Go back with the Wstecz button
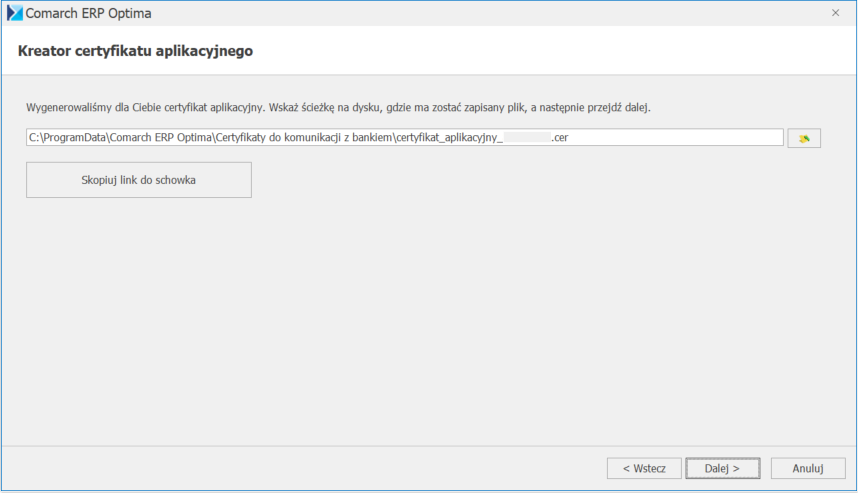858x493 pixels. point(644,468)
